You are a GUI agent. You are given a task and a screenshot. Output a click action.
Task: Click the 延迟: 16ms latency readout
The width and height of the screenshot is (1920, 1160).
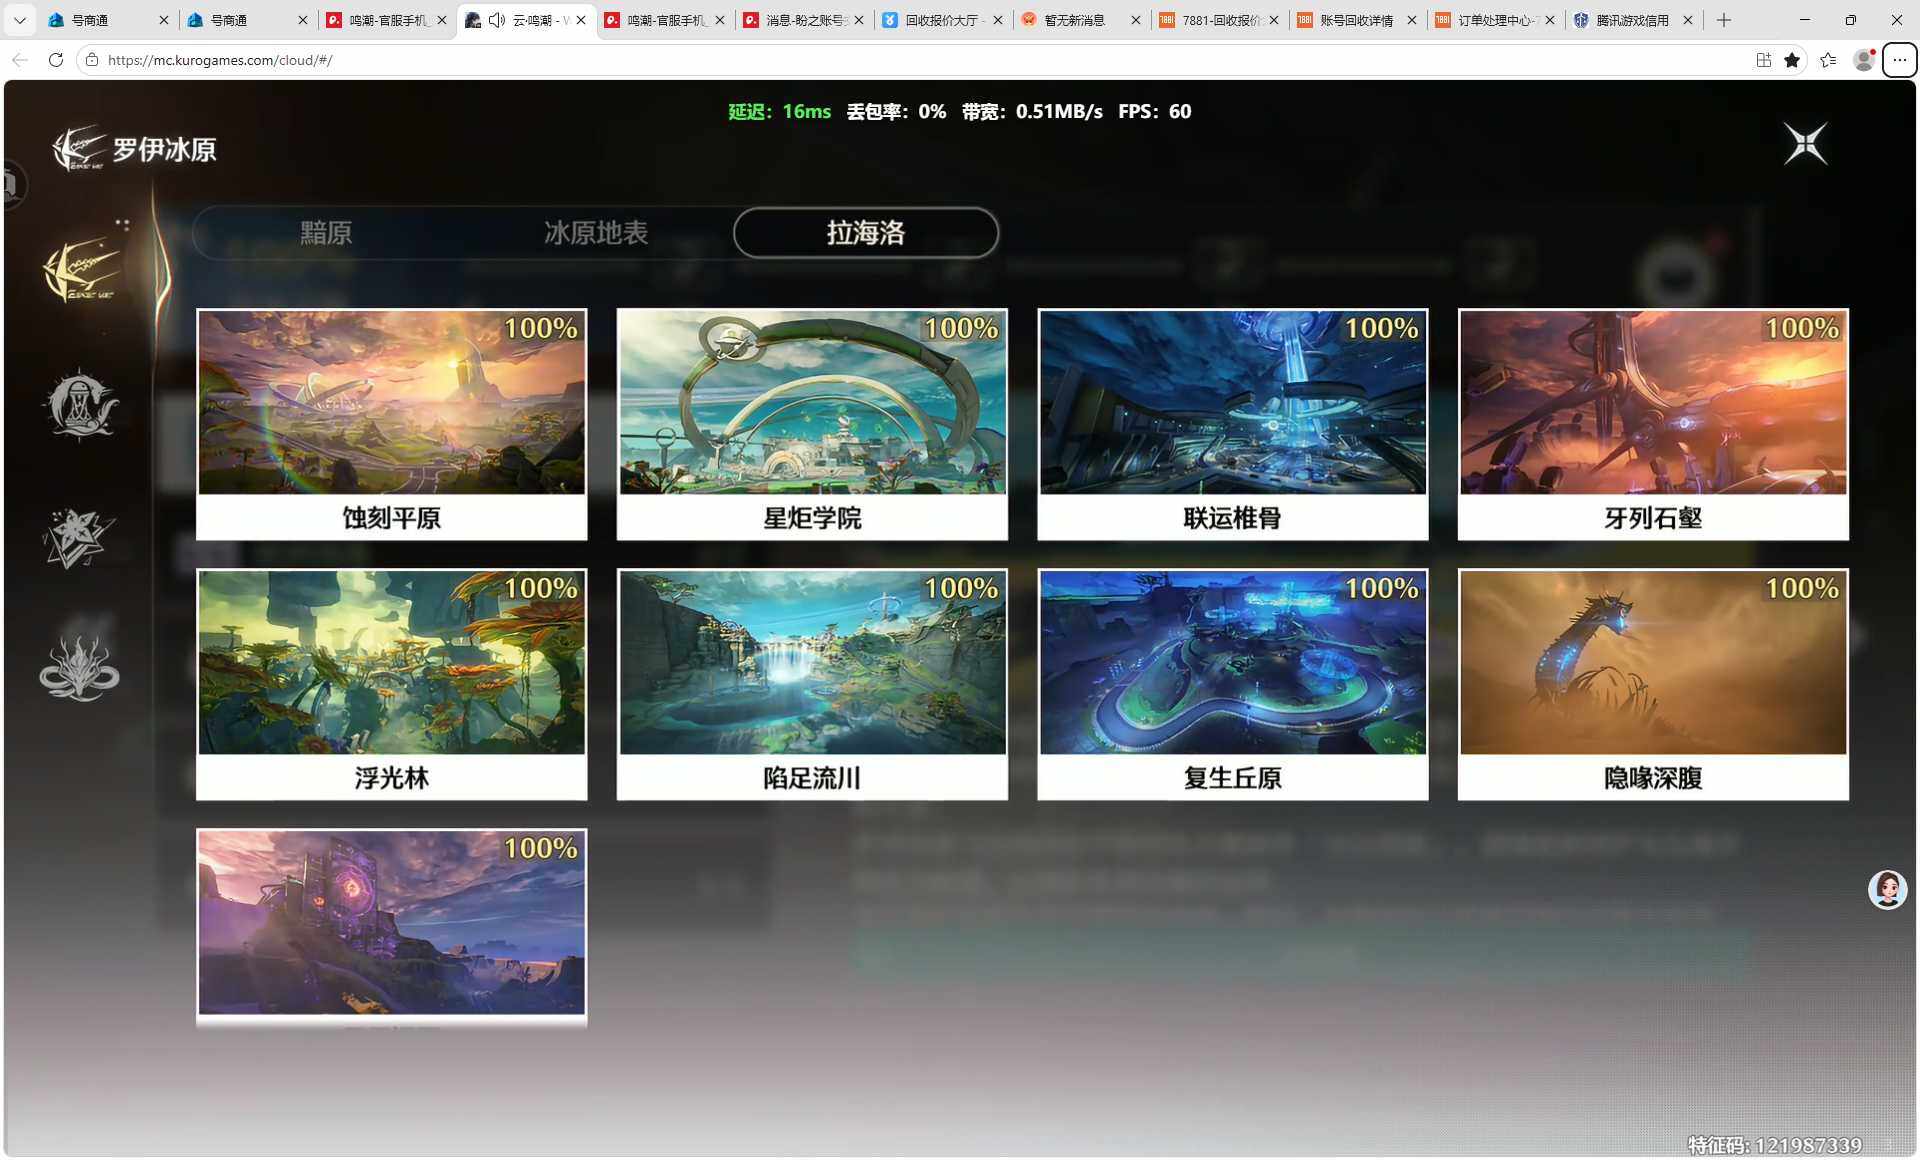point(779,112)
